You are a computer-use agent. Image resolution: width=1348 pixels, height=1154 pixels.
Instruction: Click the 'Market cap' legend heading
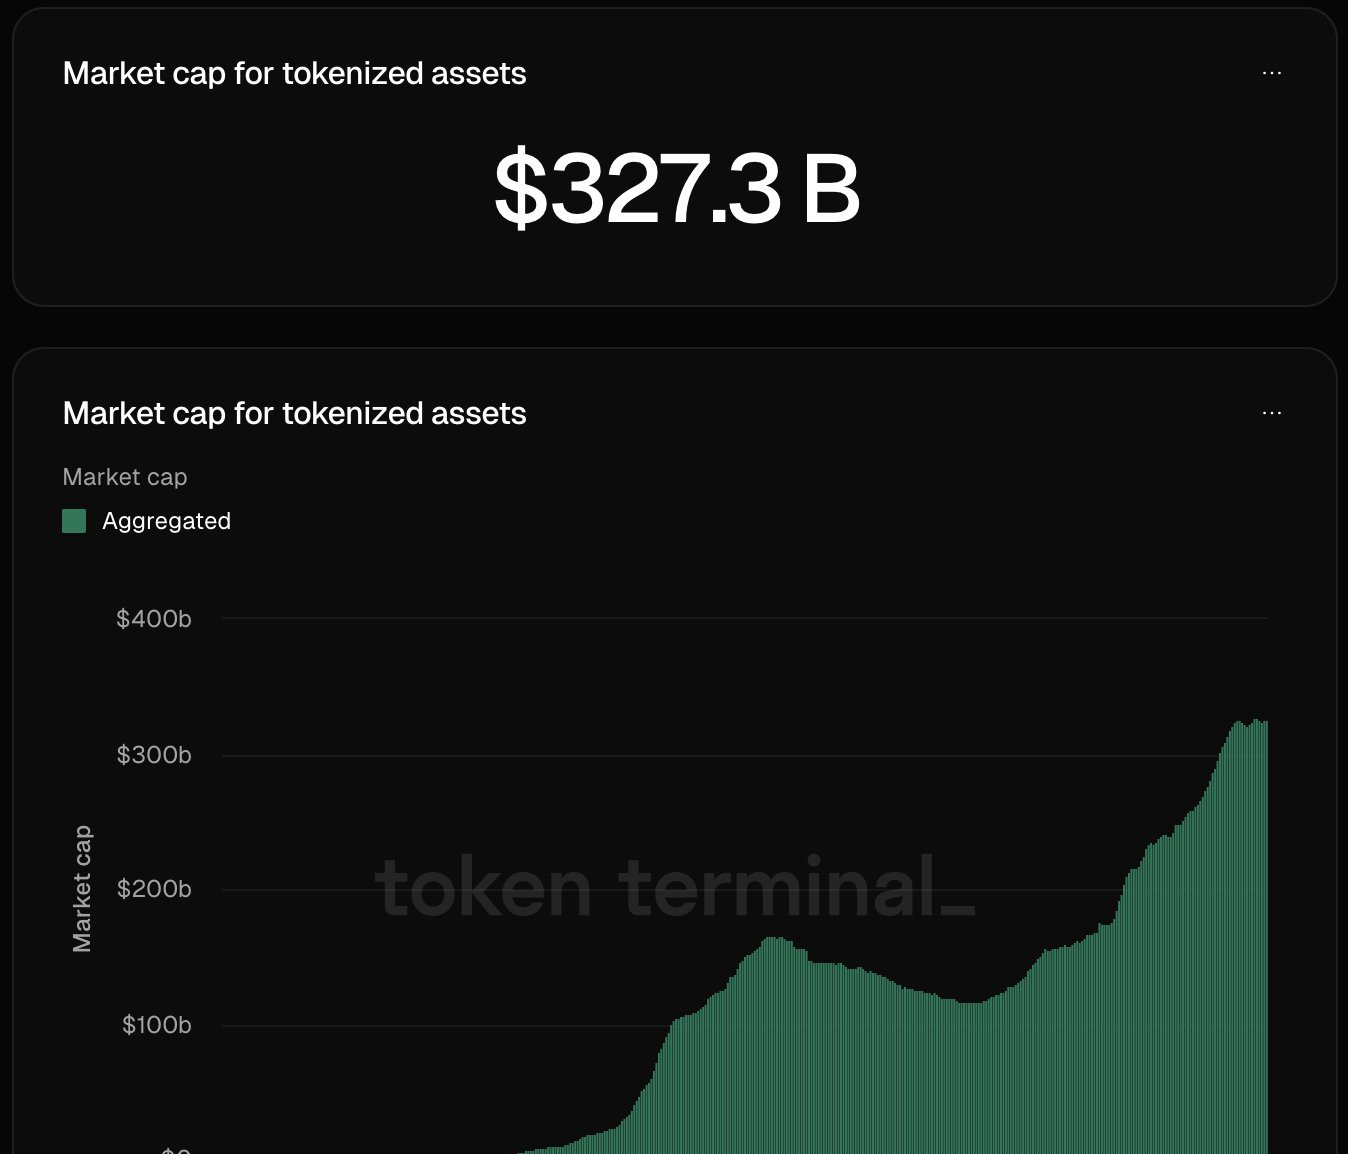[125, 477]
